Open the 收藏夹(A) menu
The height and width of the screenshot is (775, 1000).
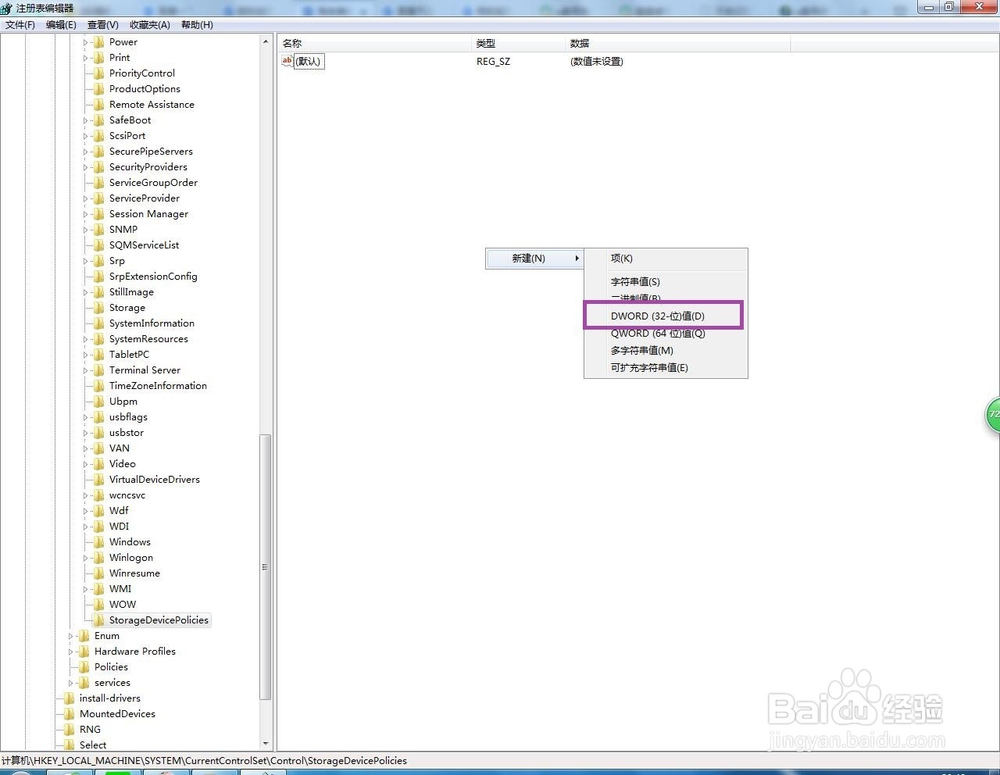[x=150, y=25]
